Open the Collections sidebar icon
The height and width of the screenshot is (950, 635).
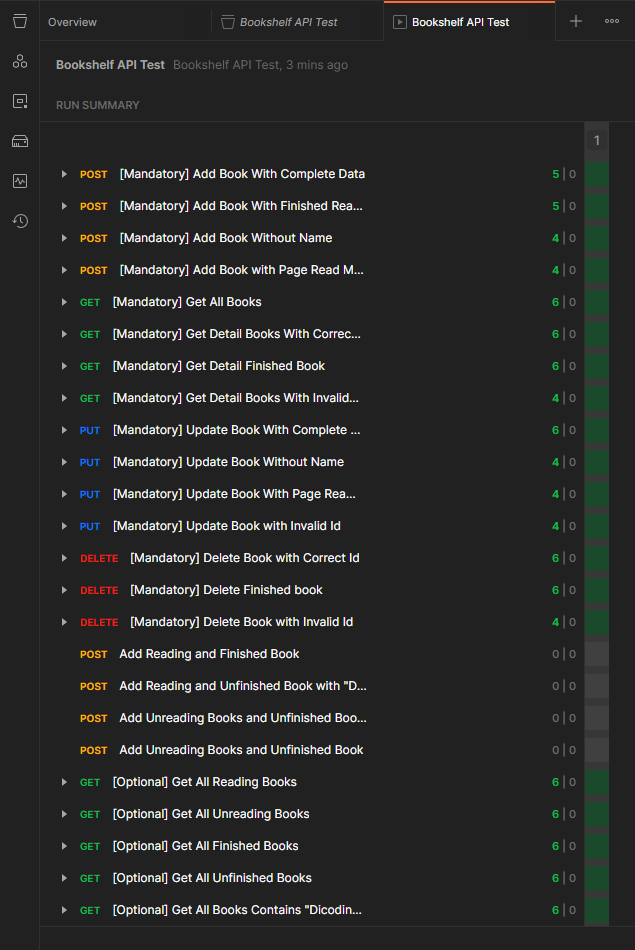[20, 22]
